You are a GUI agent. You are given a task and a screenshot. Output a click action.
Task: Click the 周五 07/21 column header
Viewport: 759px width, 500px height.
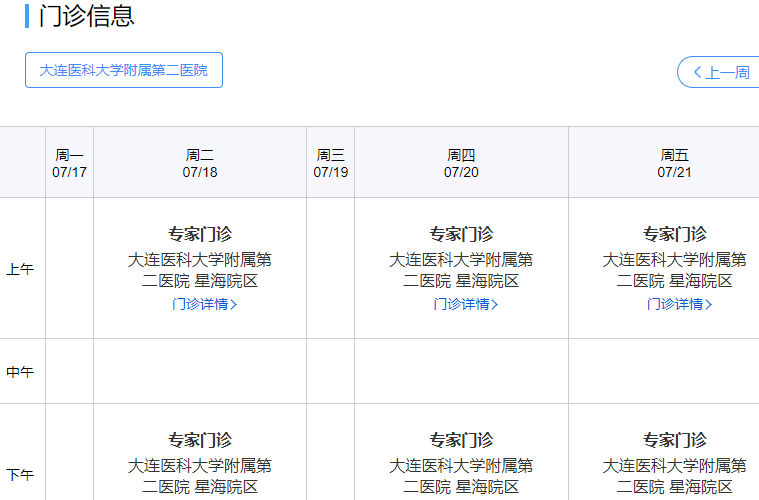pos(674,163)
